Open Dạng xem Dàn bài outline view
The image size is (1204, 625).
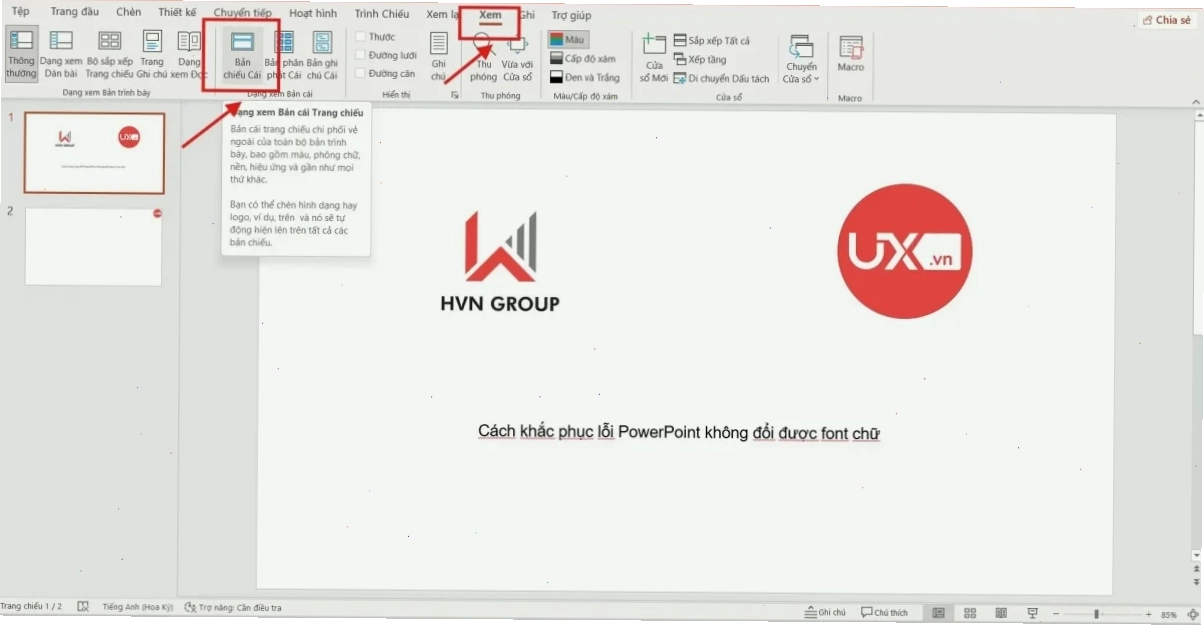pos(61,54)
